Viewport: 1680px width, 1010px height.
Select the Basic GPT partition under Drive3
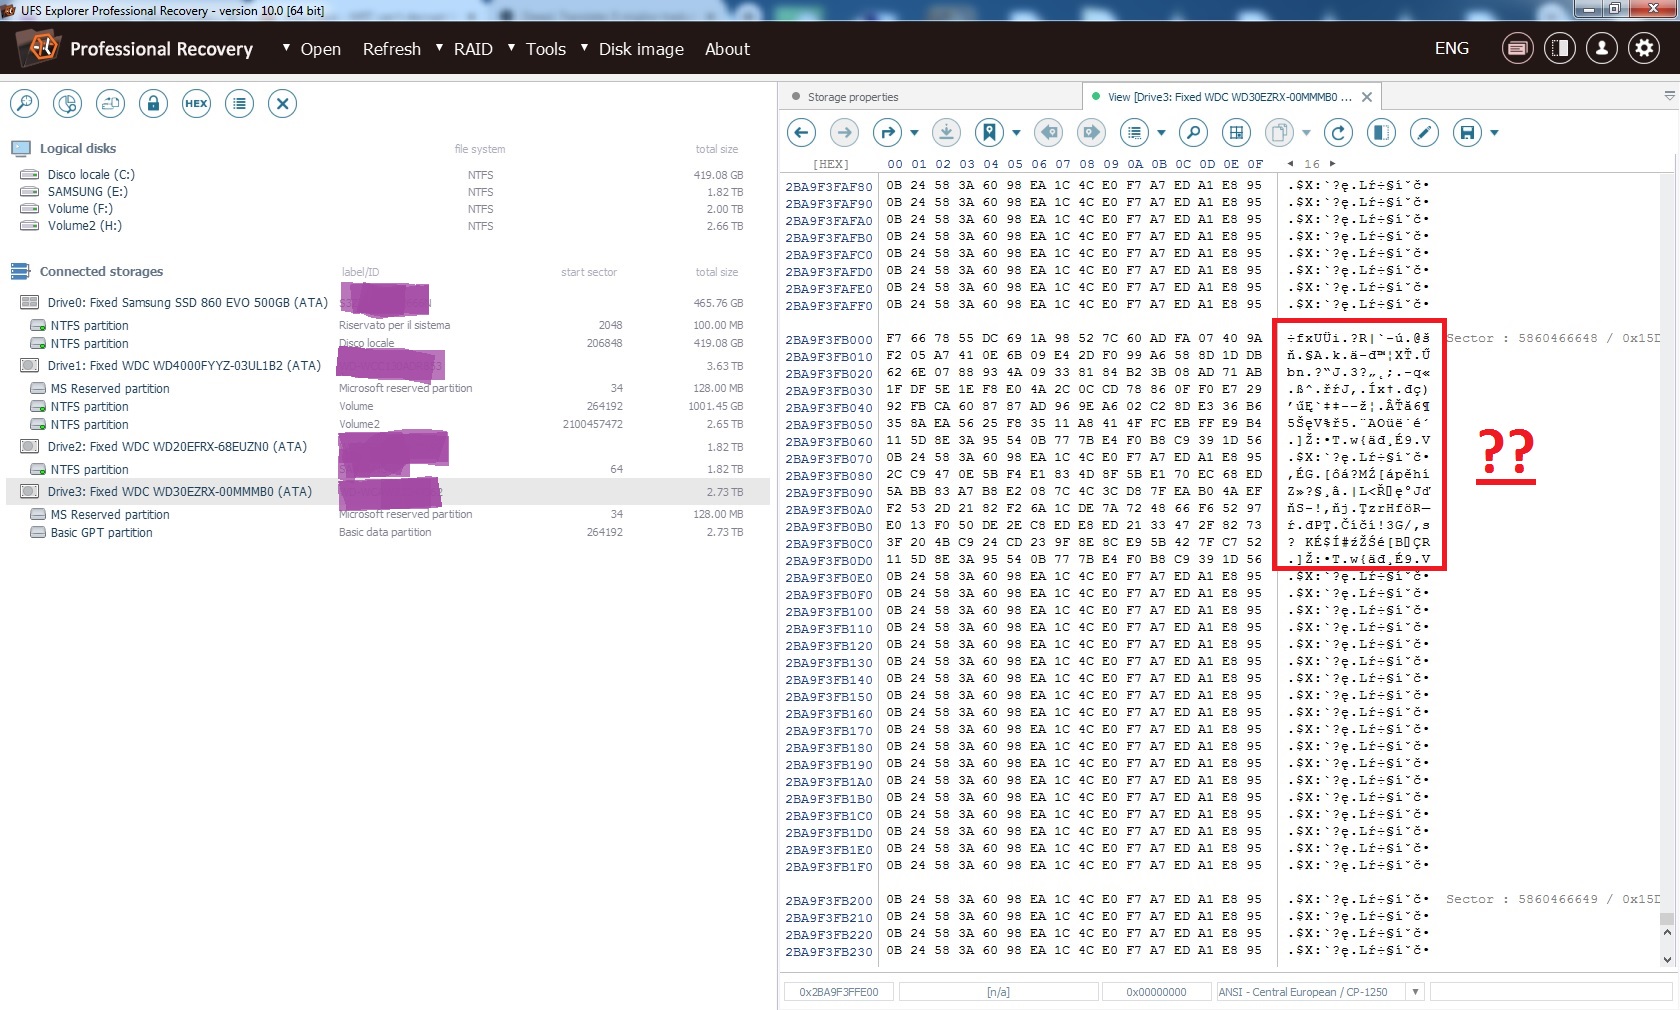(x=388, y=533)
